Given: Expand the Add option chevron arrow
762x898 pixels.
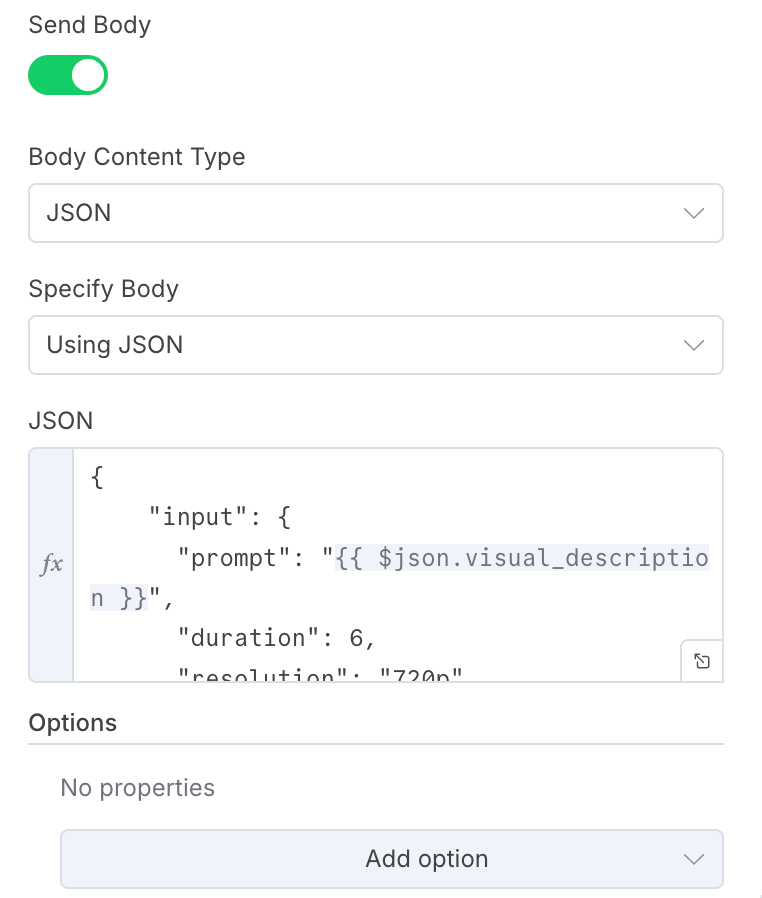Looking at the screenshot, I should coord(693,859).
